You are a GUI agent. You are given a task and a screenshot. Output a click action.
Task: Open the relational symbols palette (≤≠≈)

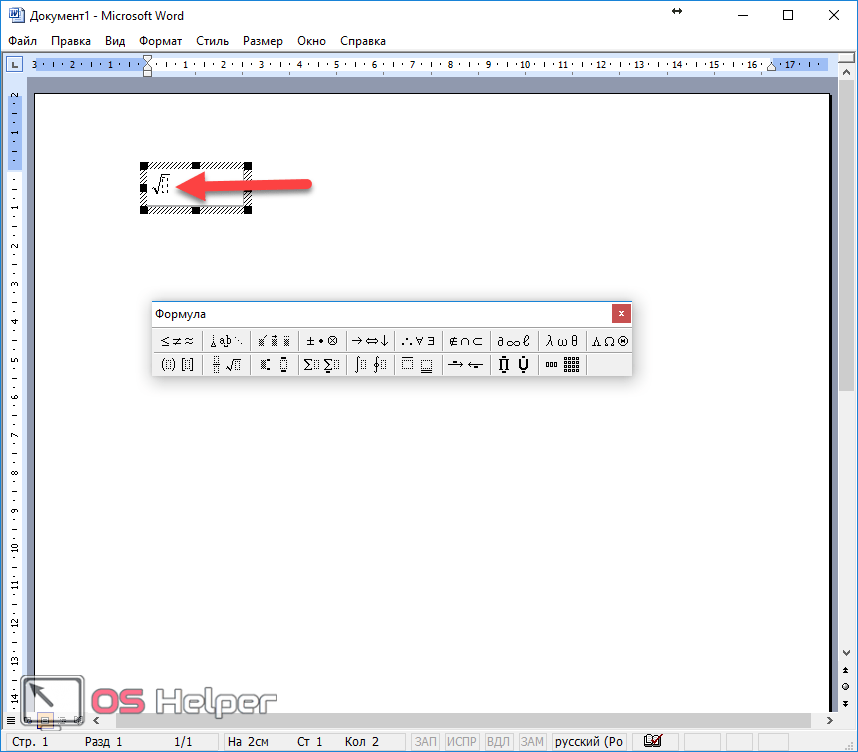tap(177, 341)
